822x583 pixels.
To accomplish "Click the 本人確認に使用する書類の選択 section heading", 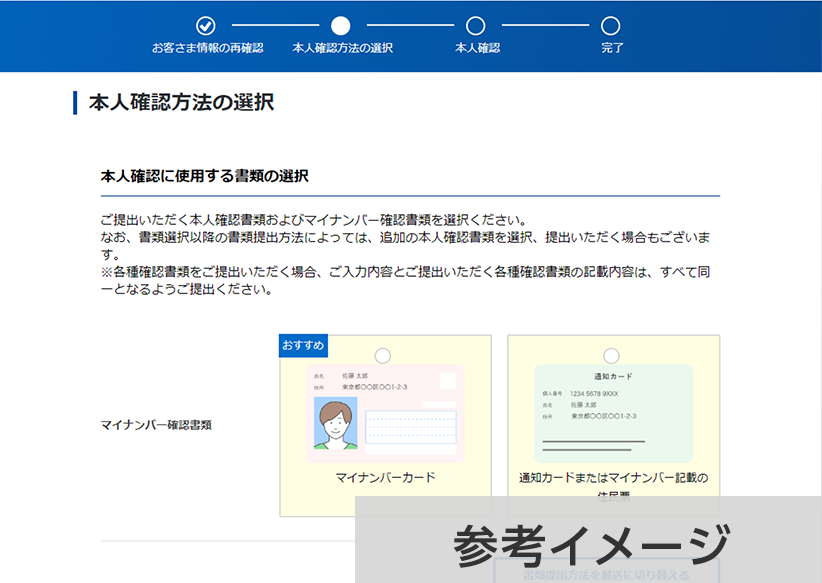I will click(x=205, y=176).
